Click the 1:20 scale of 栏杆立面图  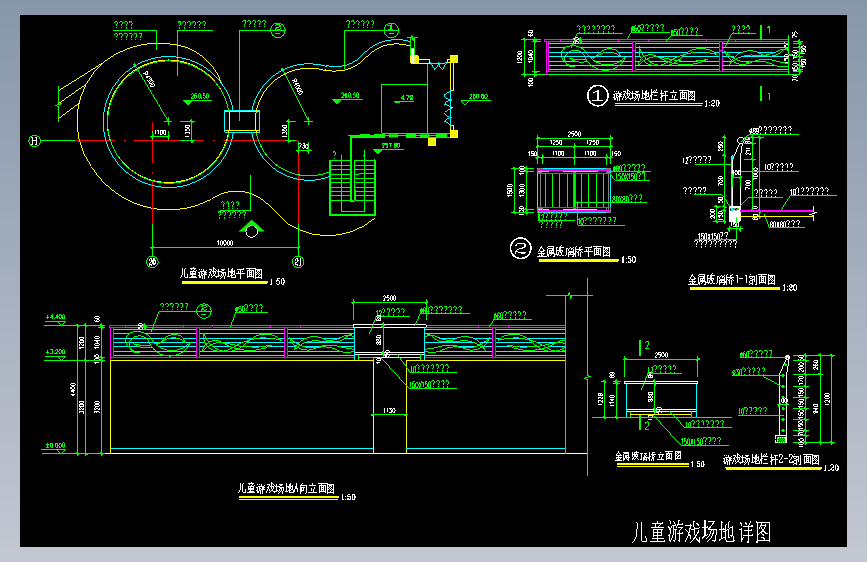(712, 103)
